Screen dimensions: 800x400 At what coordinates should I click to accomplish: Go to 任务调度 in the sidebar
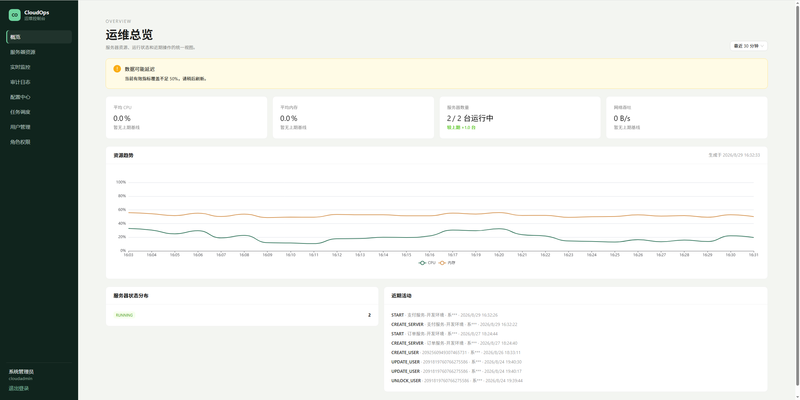[x=39, y=112]
